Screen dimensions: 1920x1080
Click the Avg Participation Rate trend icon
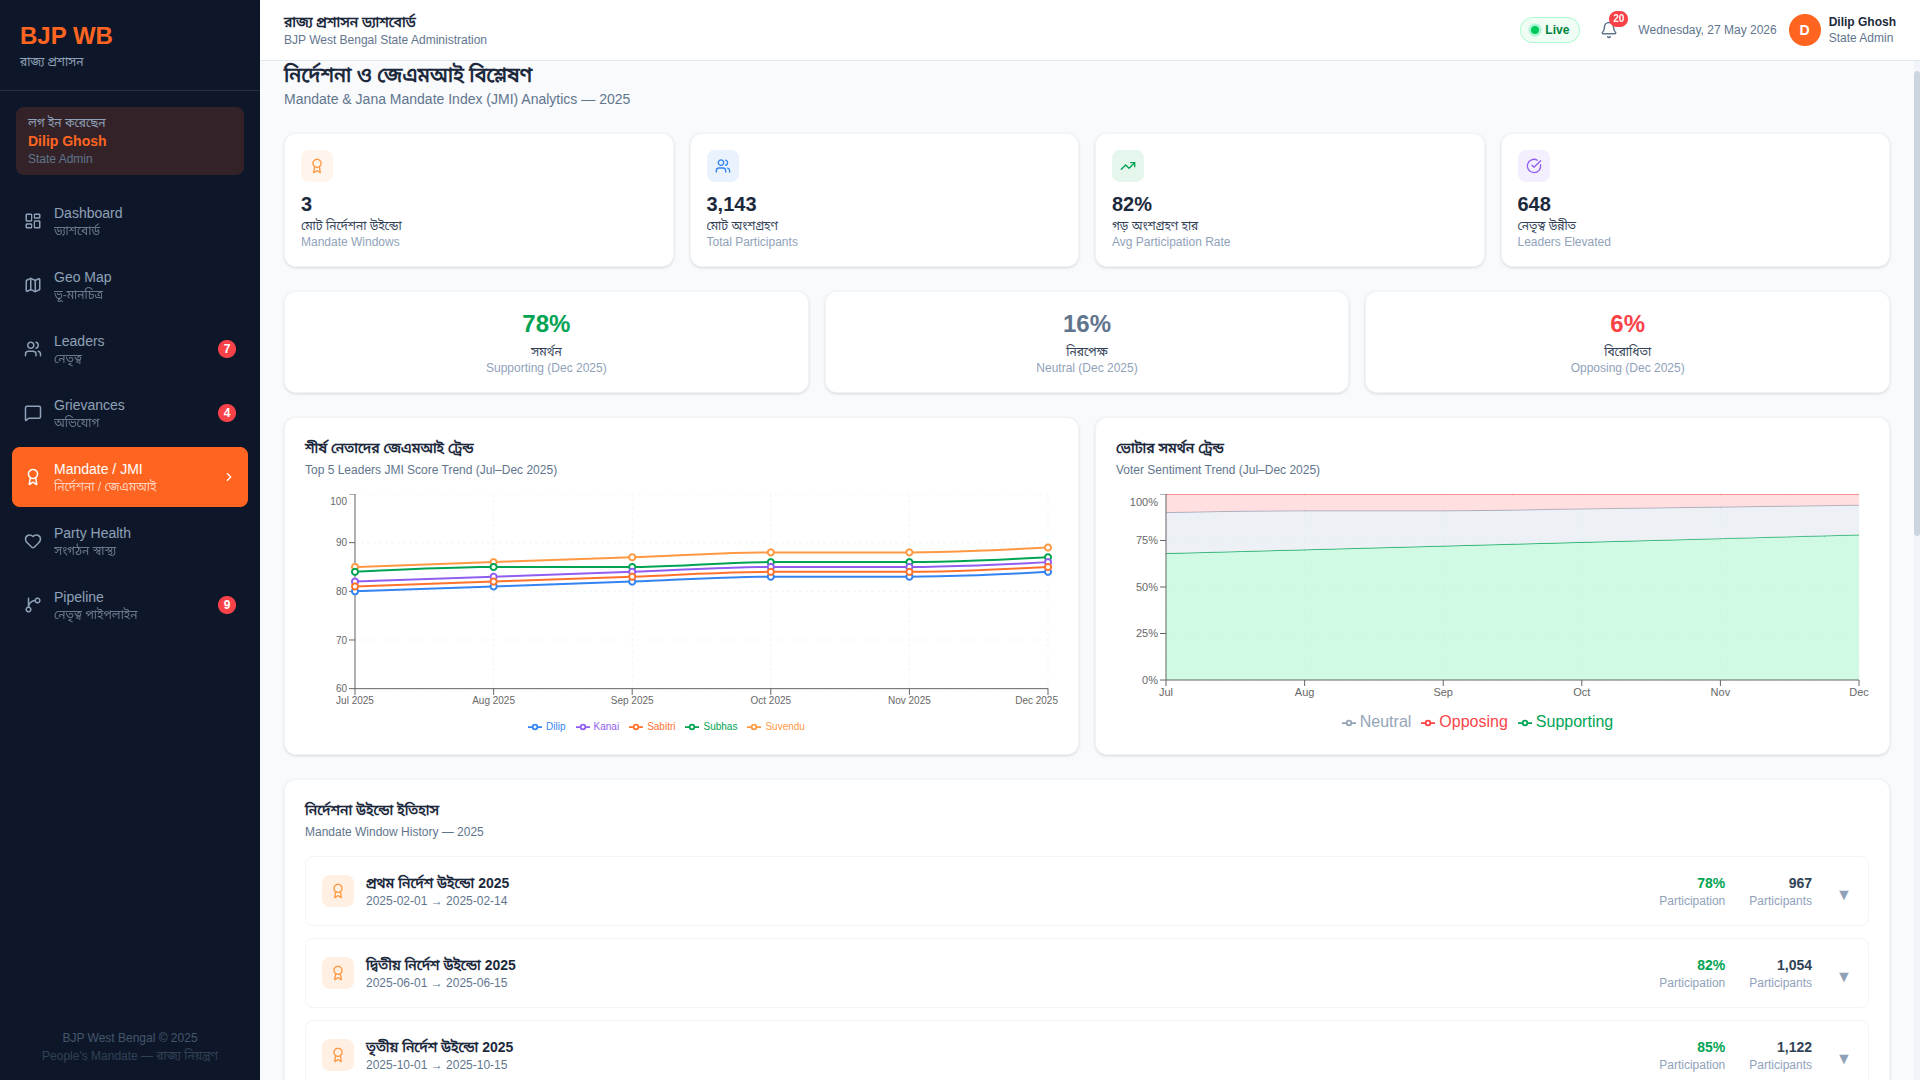point(1128,166)
